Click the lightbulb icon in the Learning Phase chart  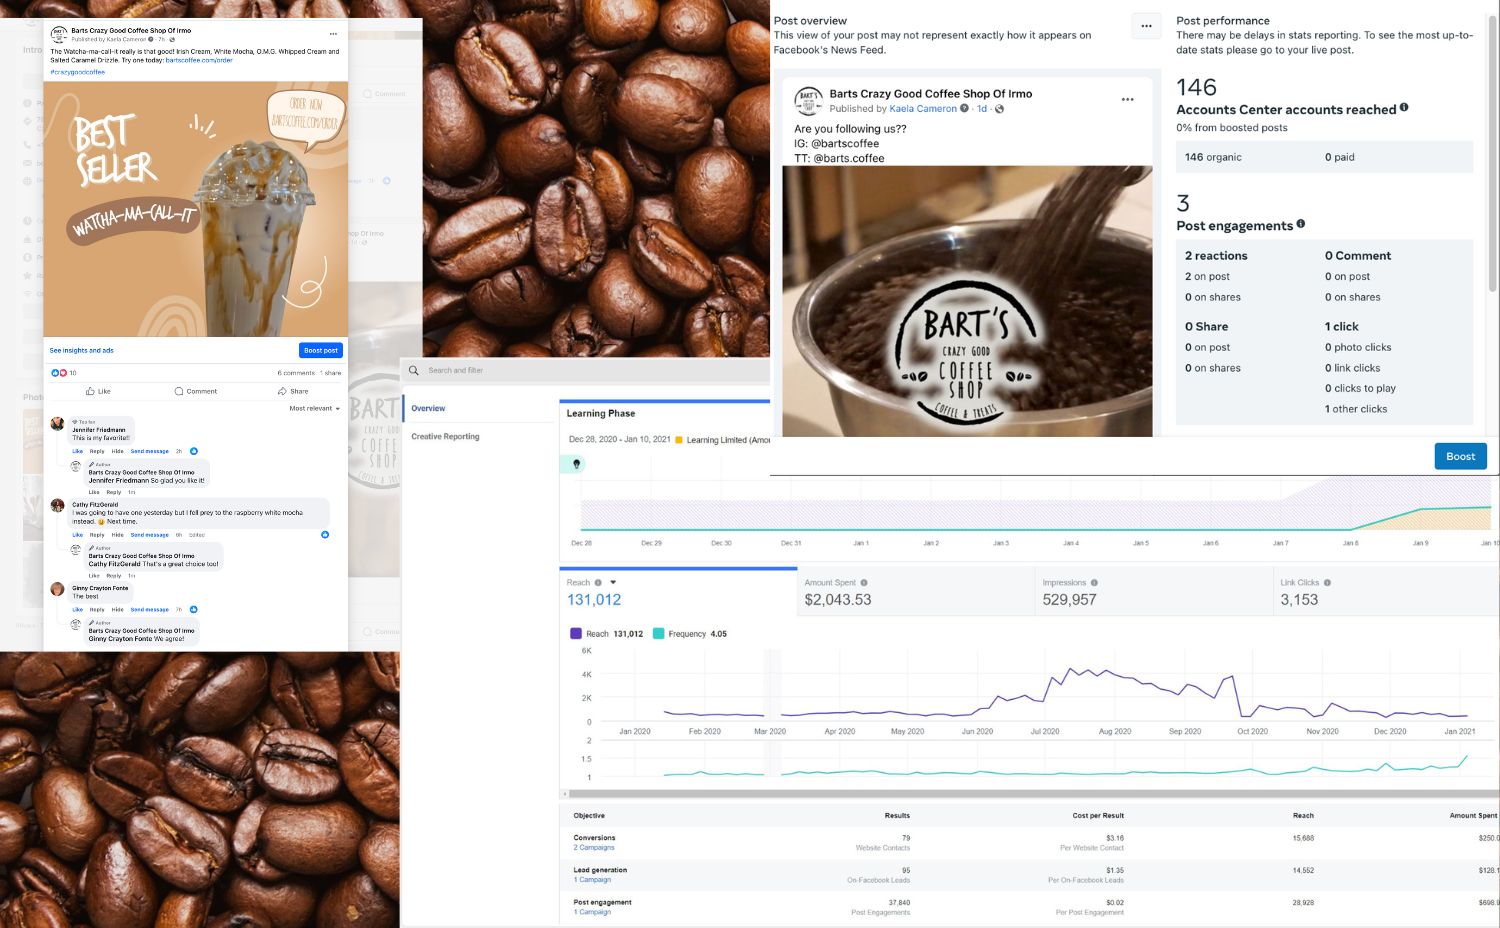click(576, 464)
